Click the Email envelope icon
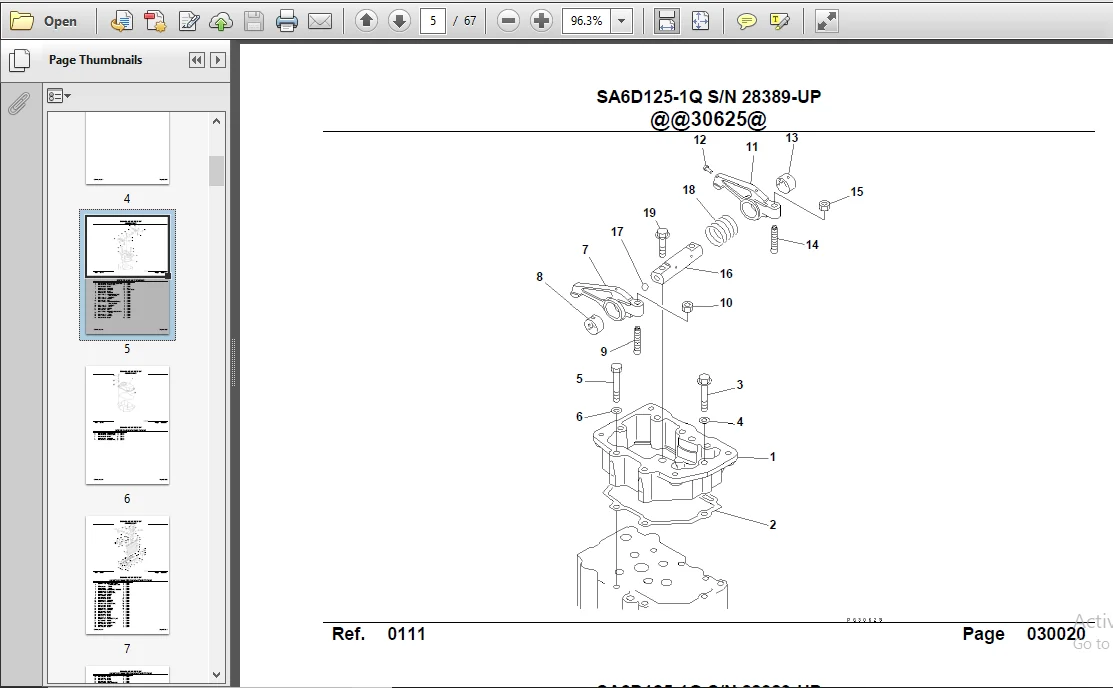The width and height of the screenshot is (1113, 688). 320,21
